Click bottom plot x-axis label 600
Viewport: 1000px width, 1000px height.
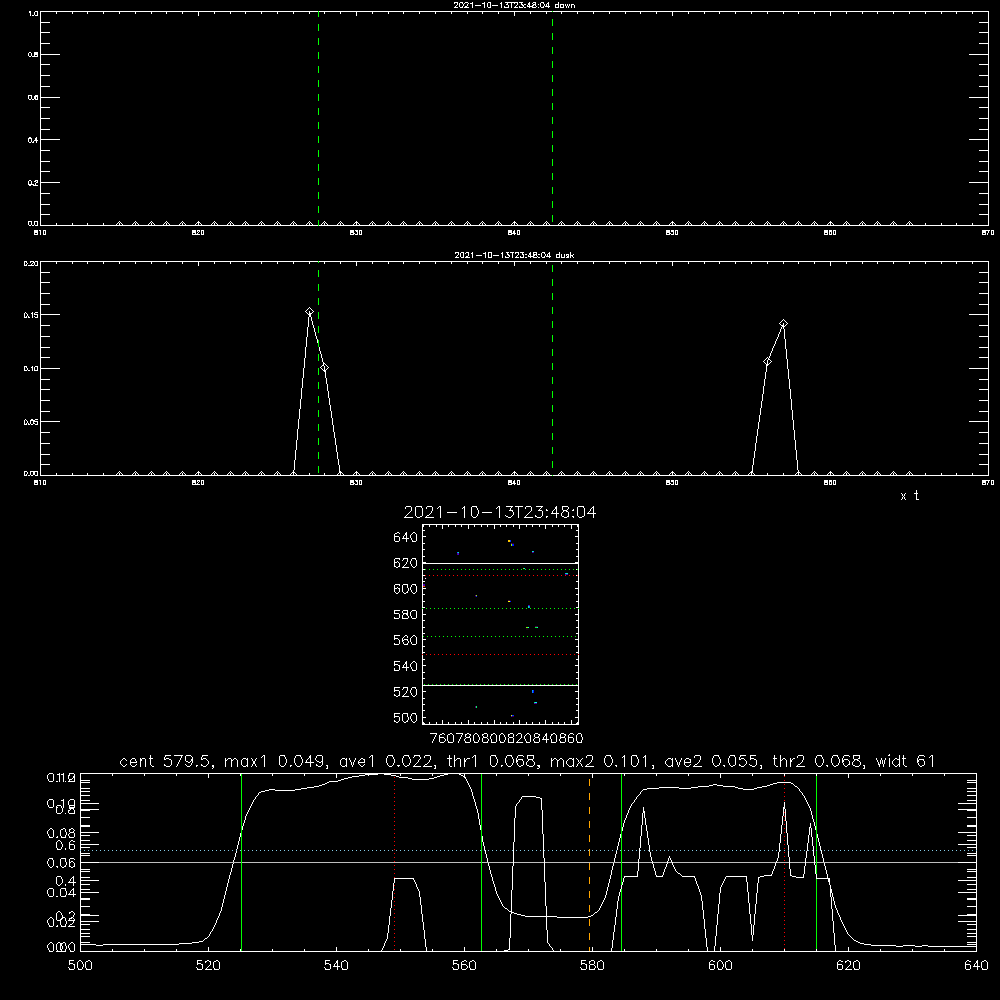pos(720,966)
